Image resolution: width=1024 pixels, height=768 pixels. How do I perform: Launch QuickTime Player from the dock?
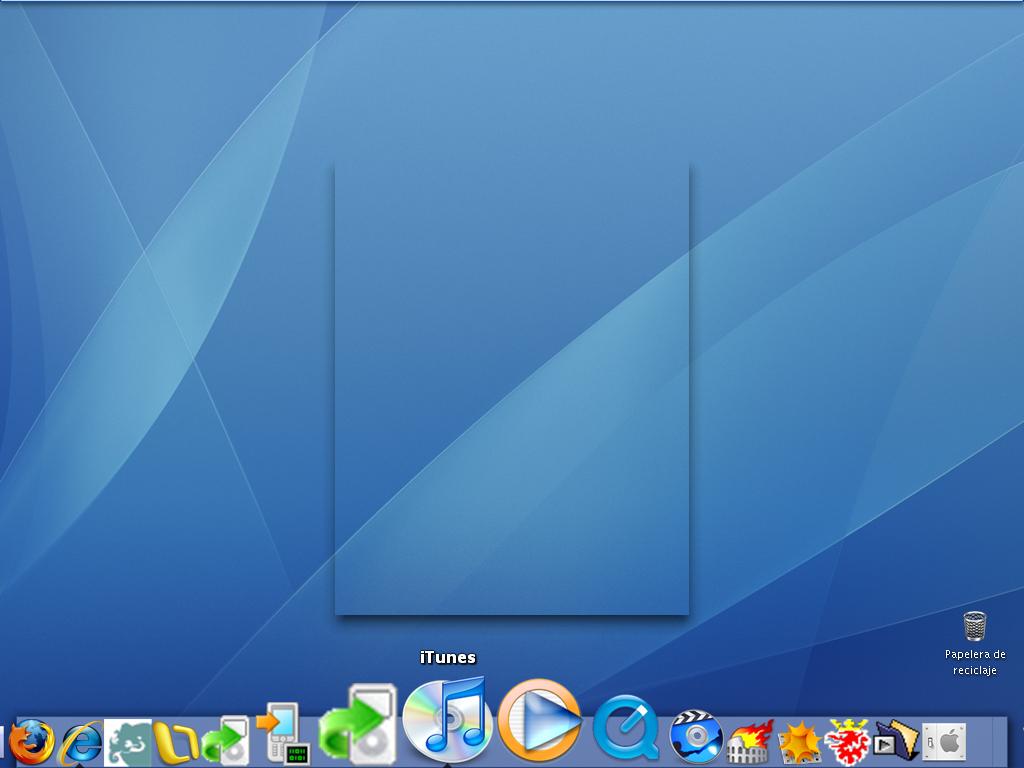point(626,728)
